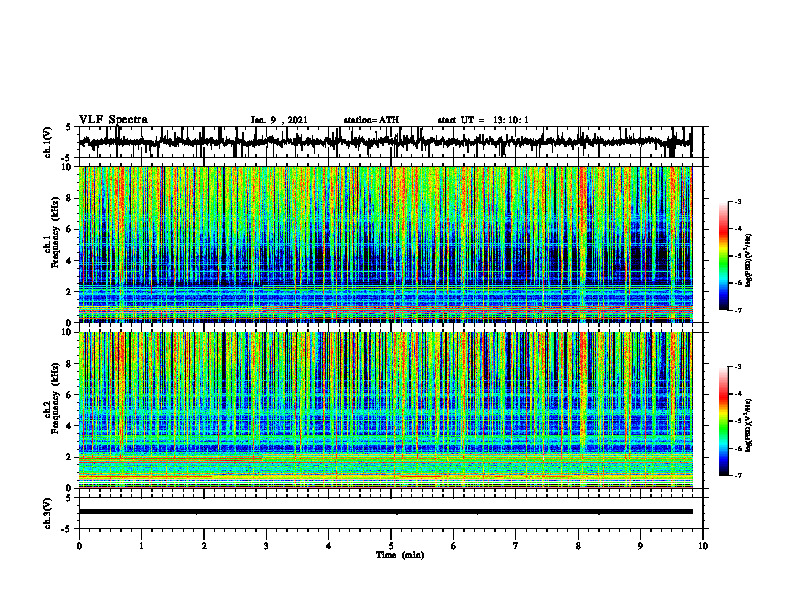Click time axis tick label "3"
The height and width of the screenshot is (612, 792).
[x=266, y=546]
